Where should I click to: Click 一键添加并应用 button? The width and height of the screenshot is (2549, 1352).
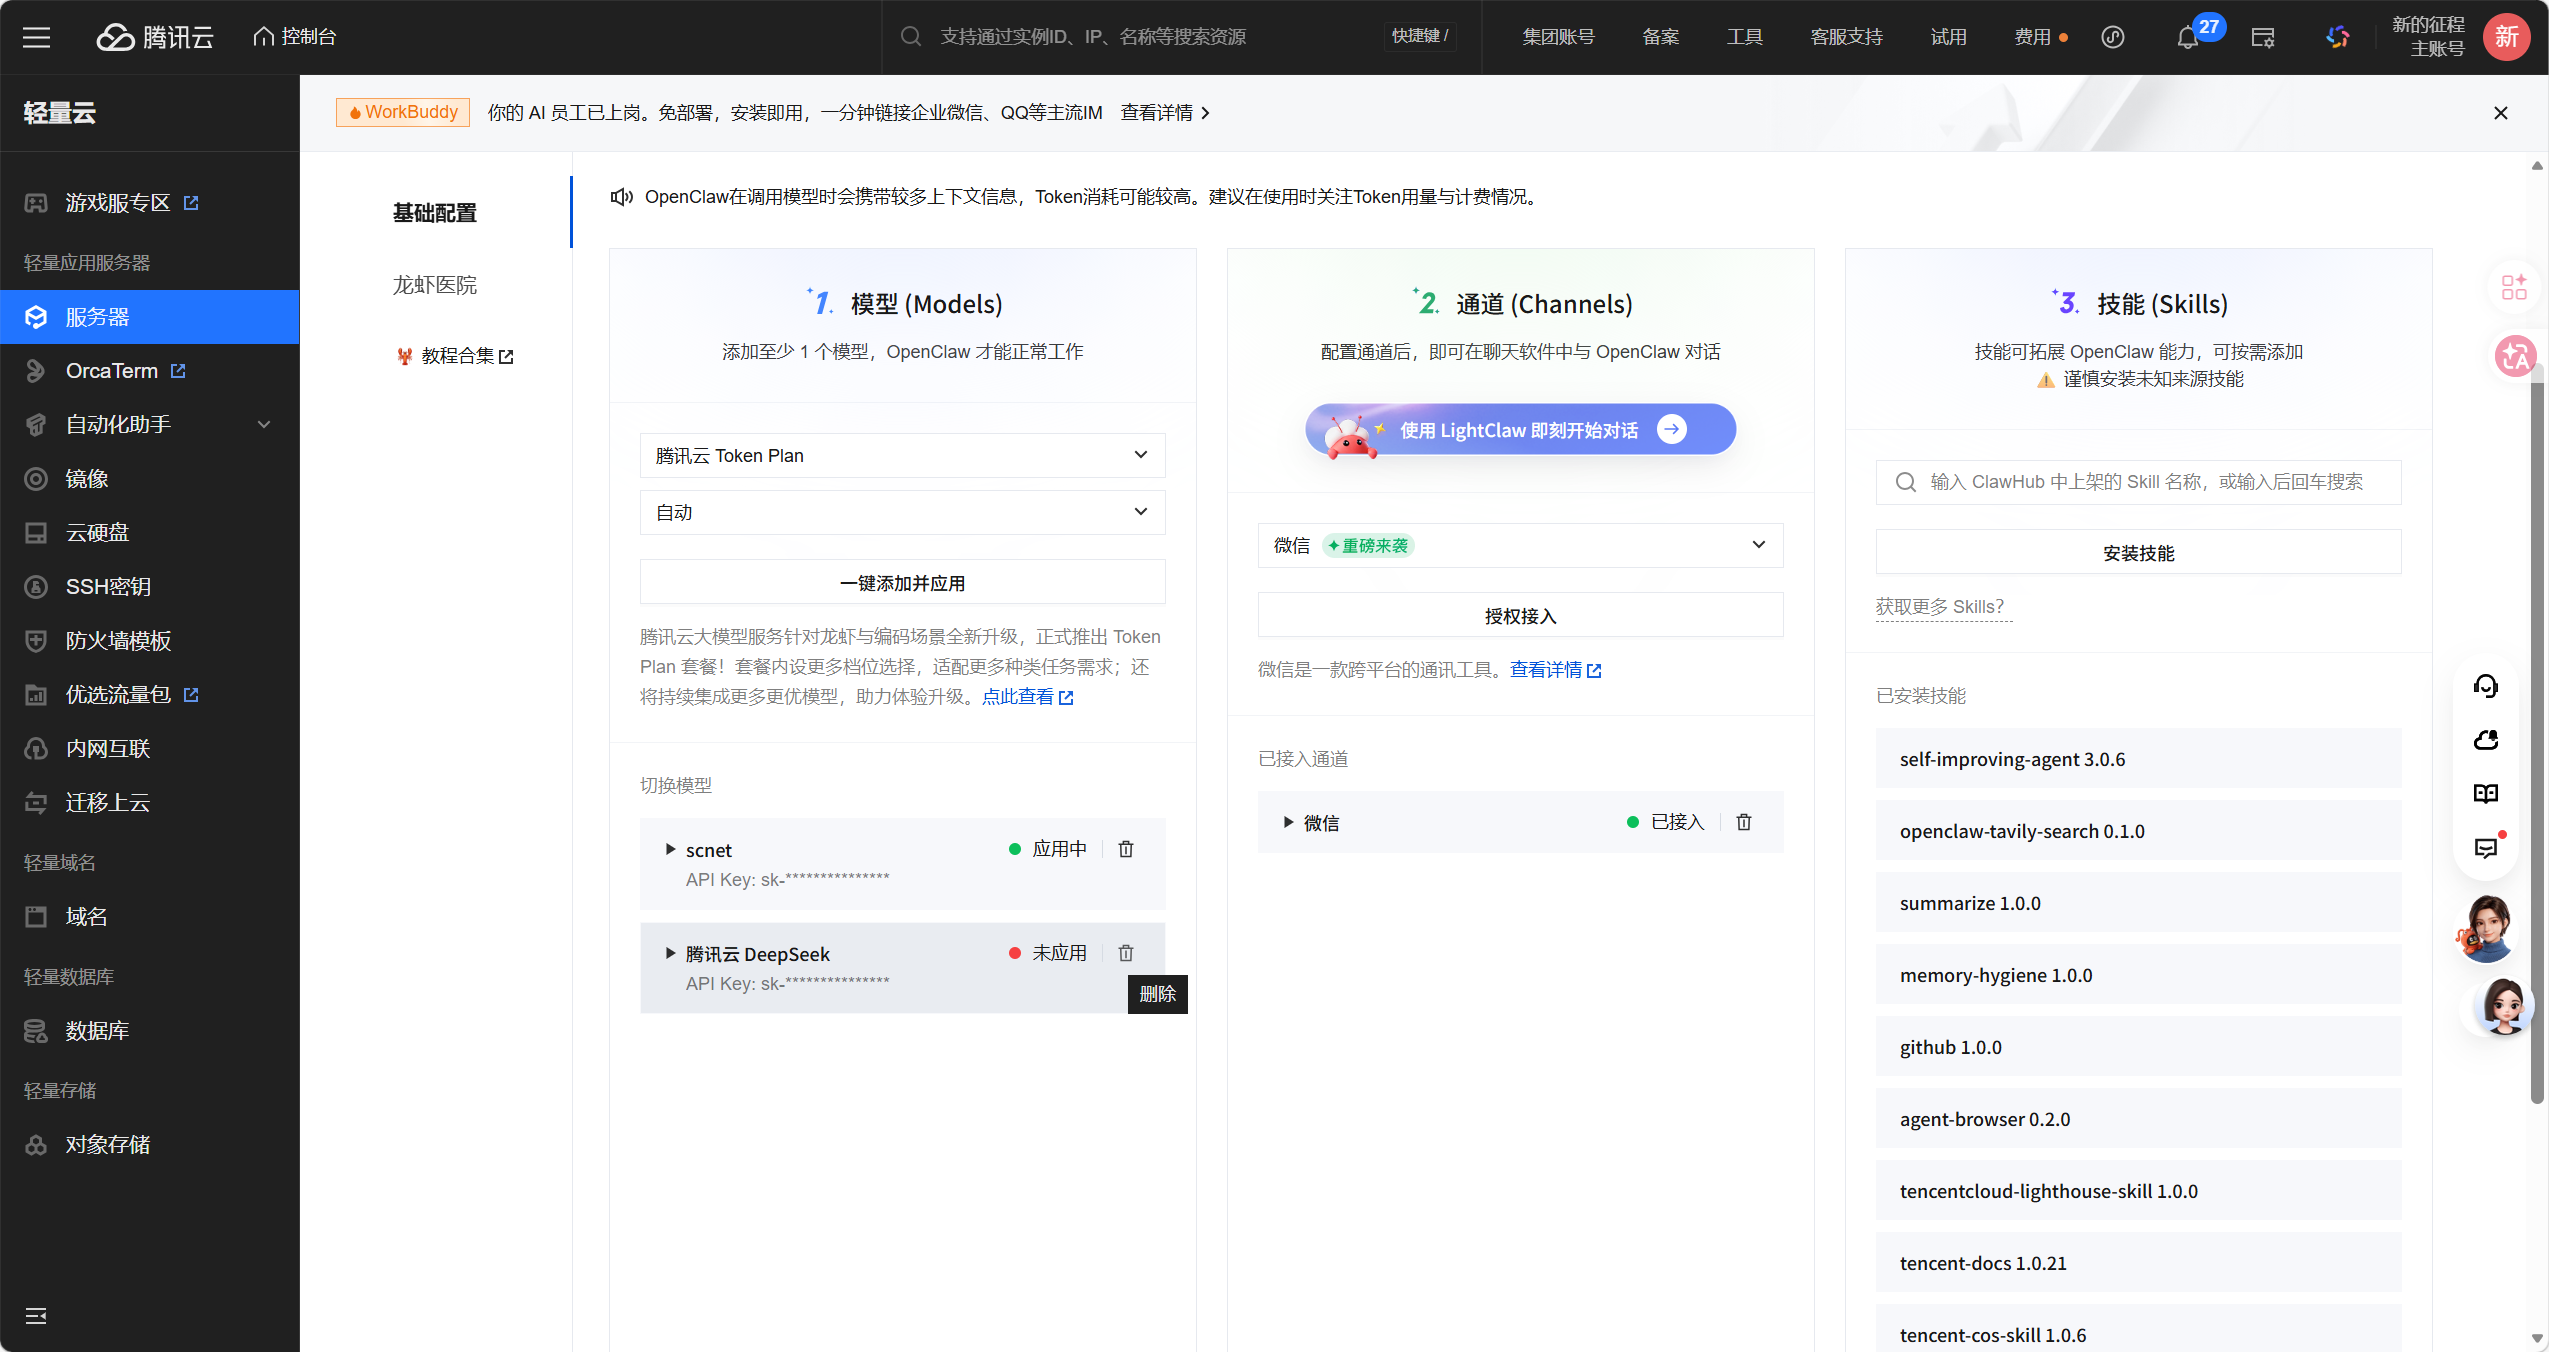pos(902,583)
